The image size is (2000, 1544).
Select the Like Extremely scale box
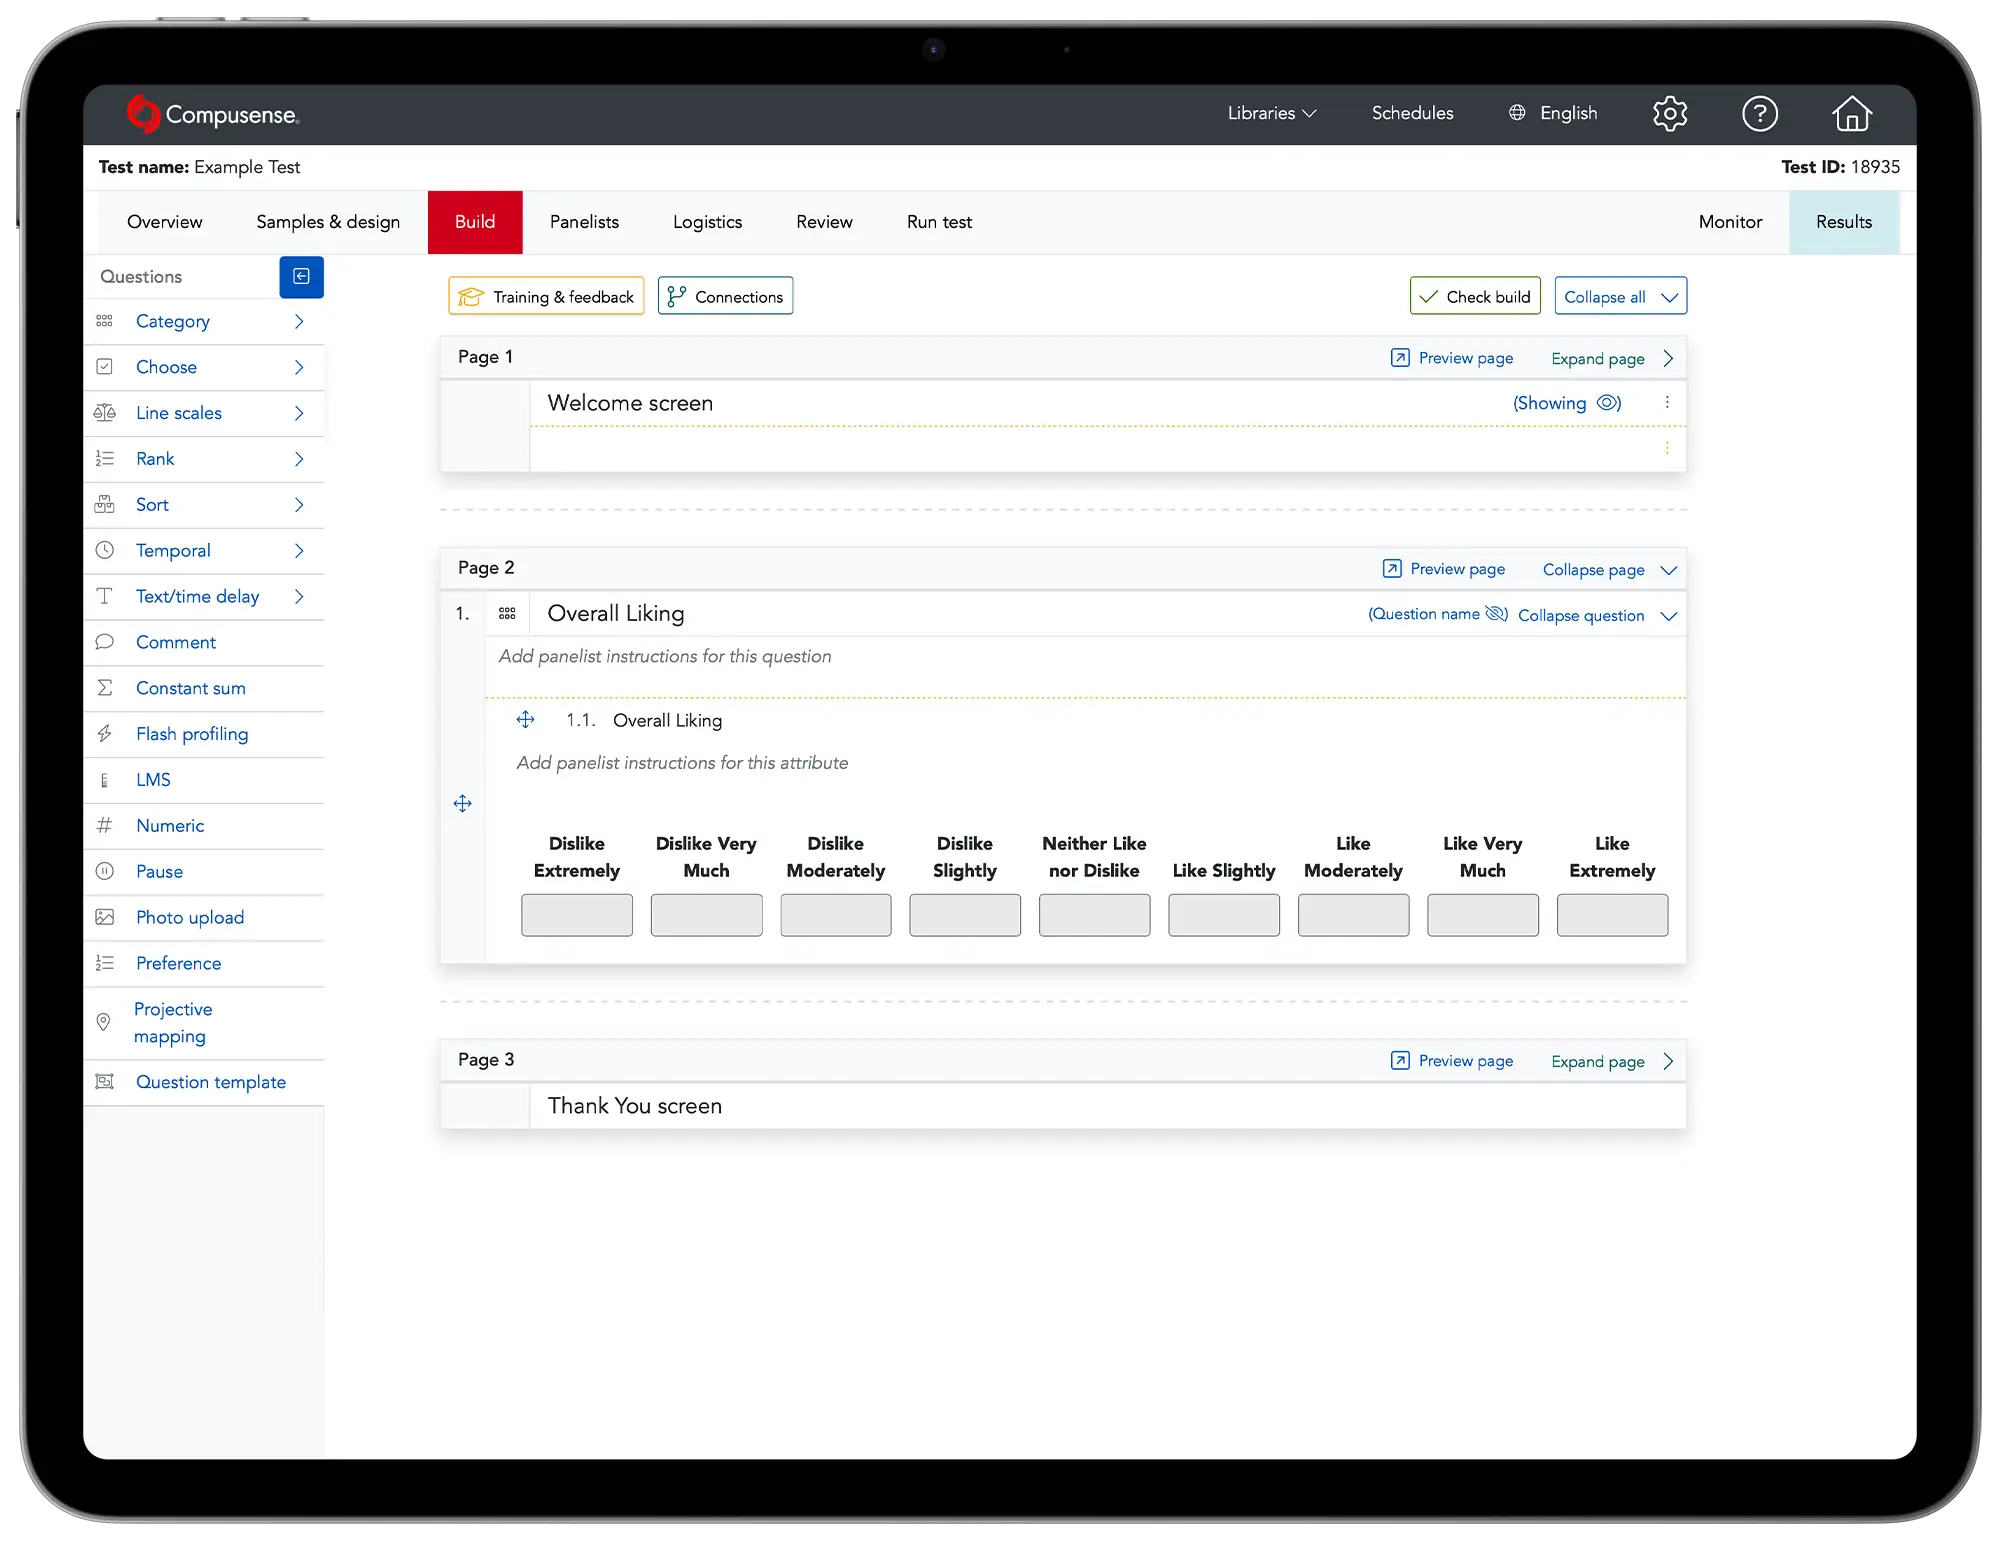[x=1611, y=915]
